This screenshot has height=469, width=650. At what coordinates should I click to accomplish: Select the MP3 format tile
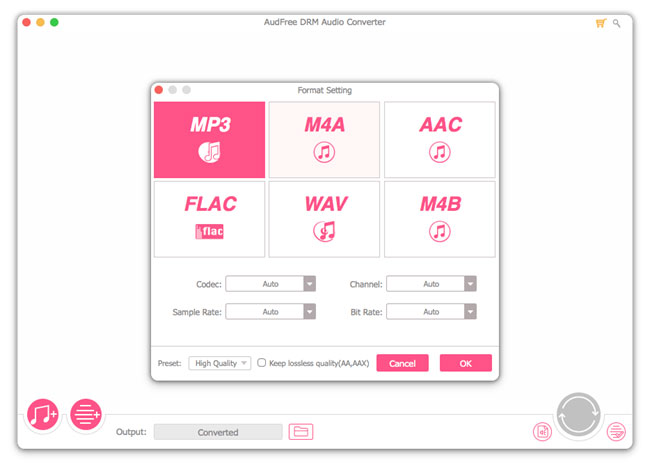coord(209,140)
